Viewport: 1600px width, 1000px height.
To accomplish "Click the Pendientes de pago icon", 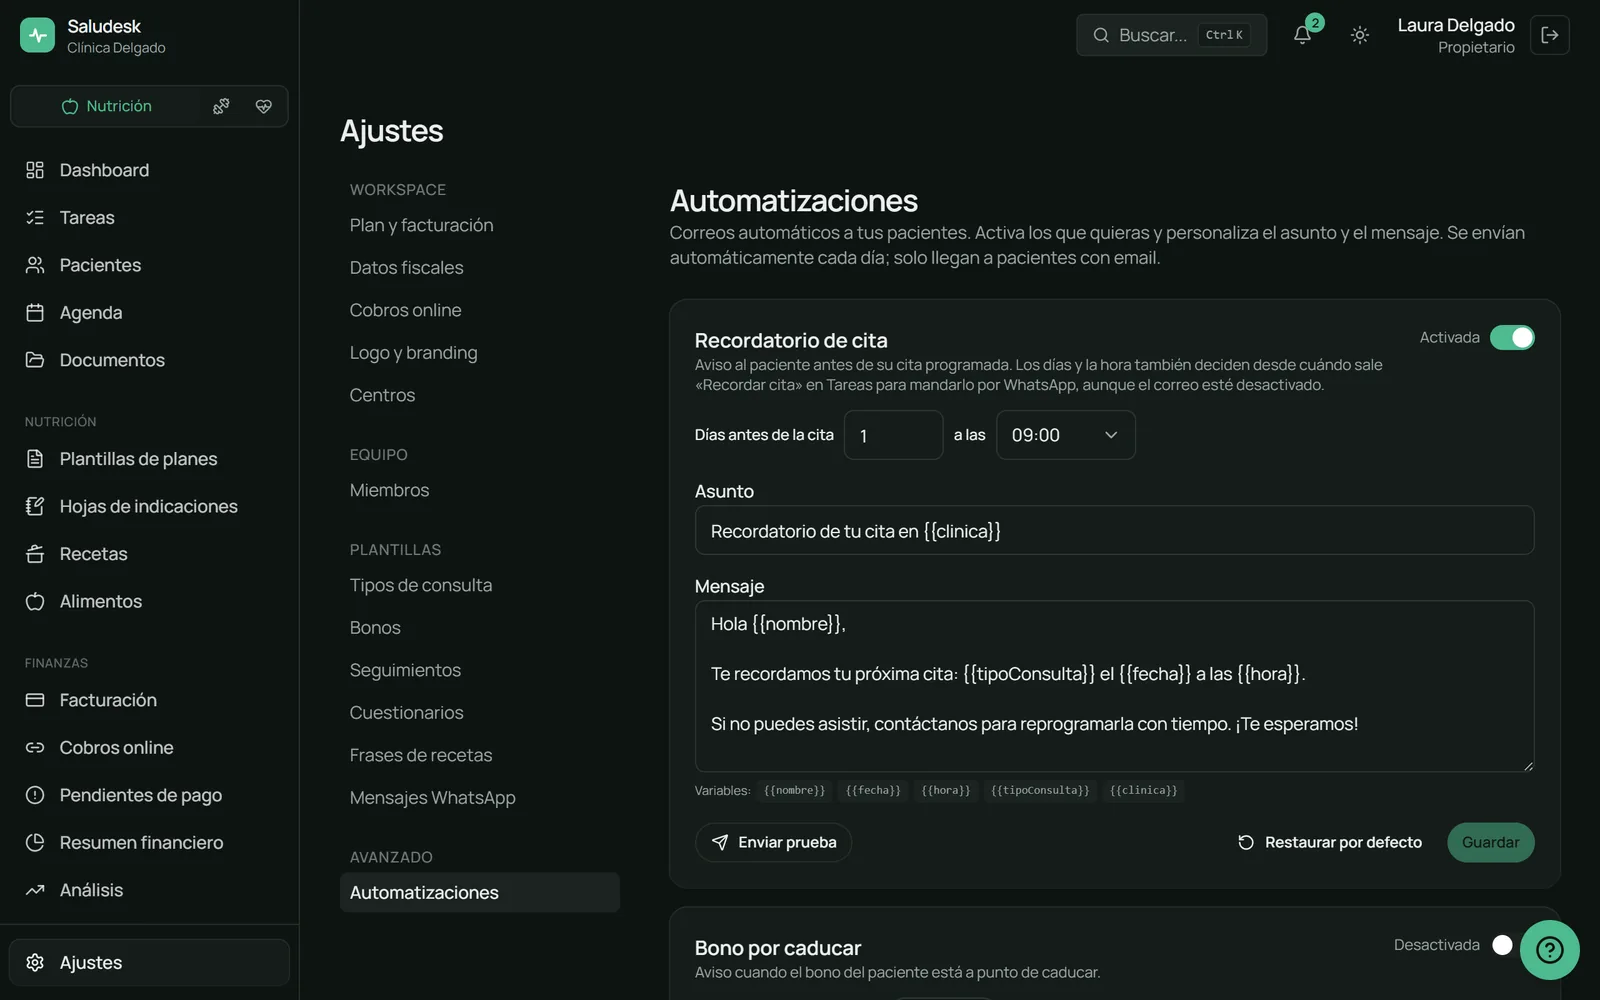I will 35,795.
